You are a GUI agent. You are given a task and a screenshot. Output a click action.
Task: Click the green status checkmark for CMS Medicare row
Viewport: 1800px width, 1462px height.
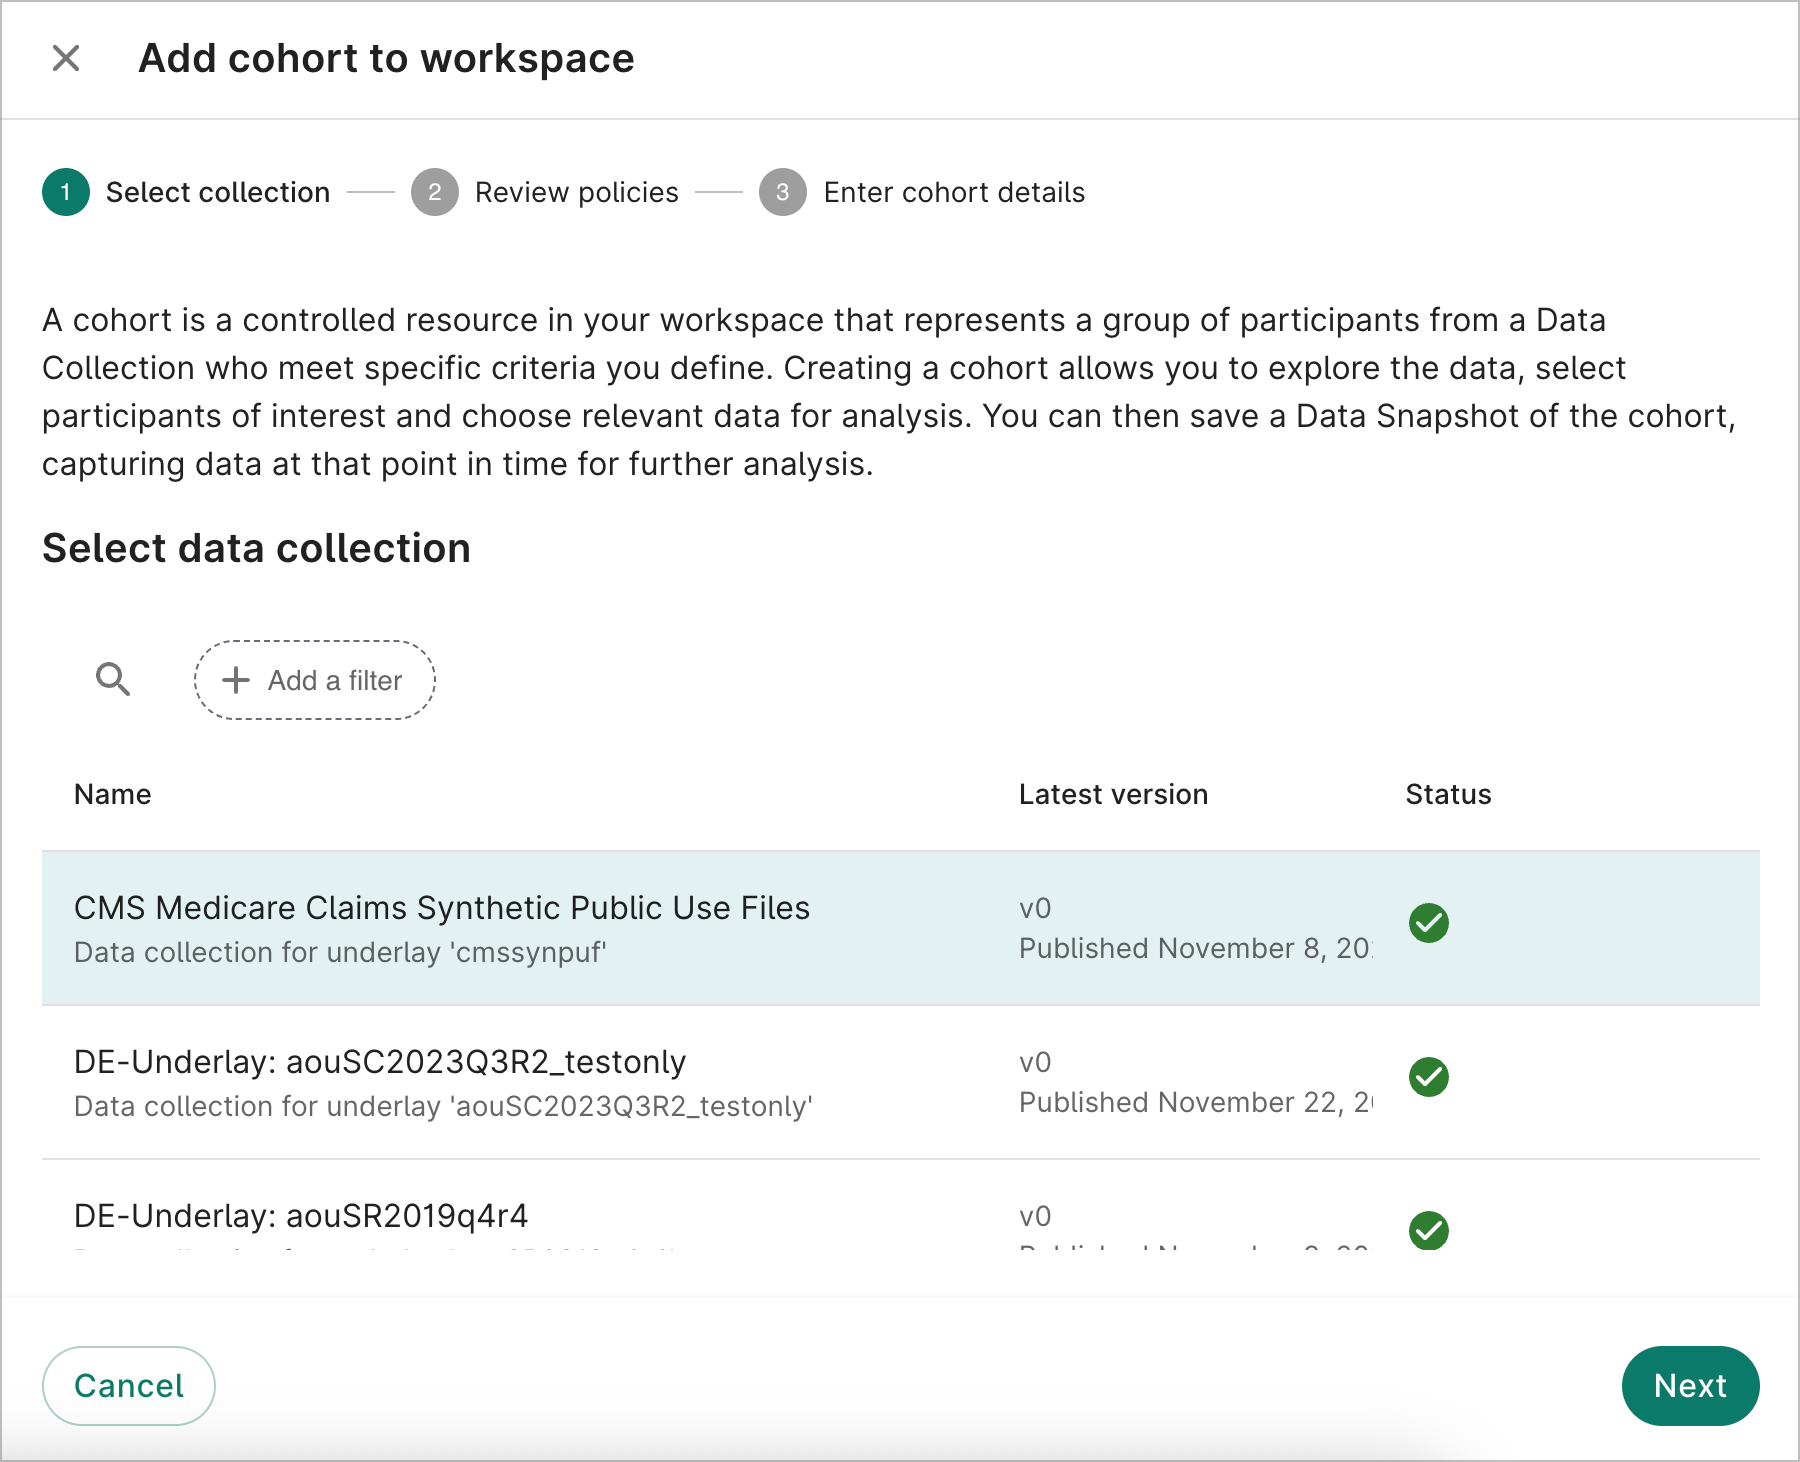pos(1429,924)
